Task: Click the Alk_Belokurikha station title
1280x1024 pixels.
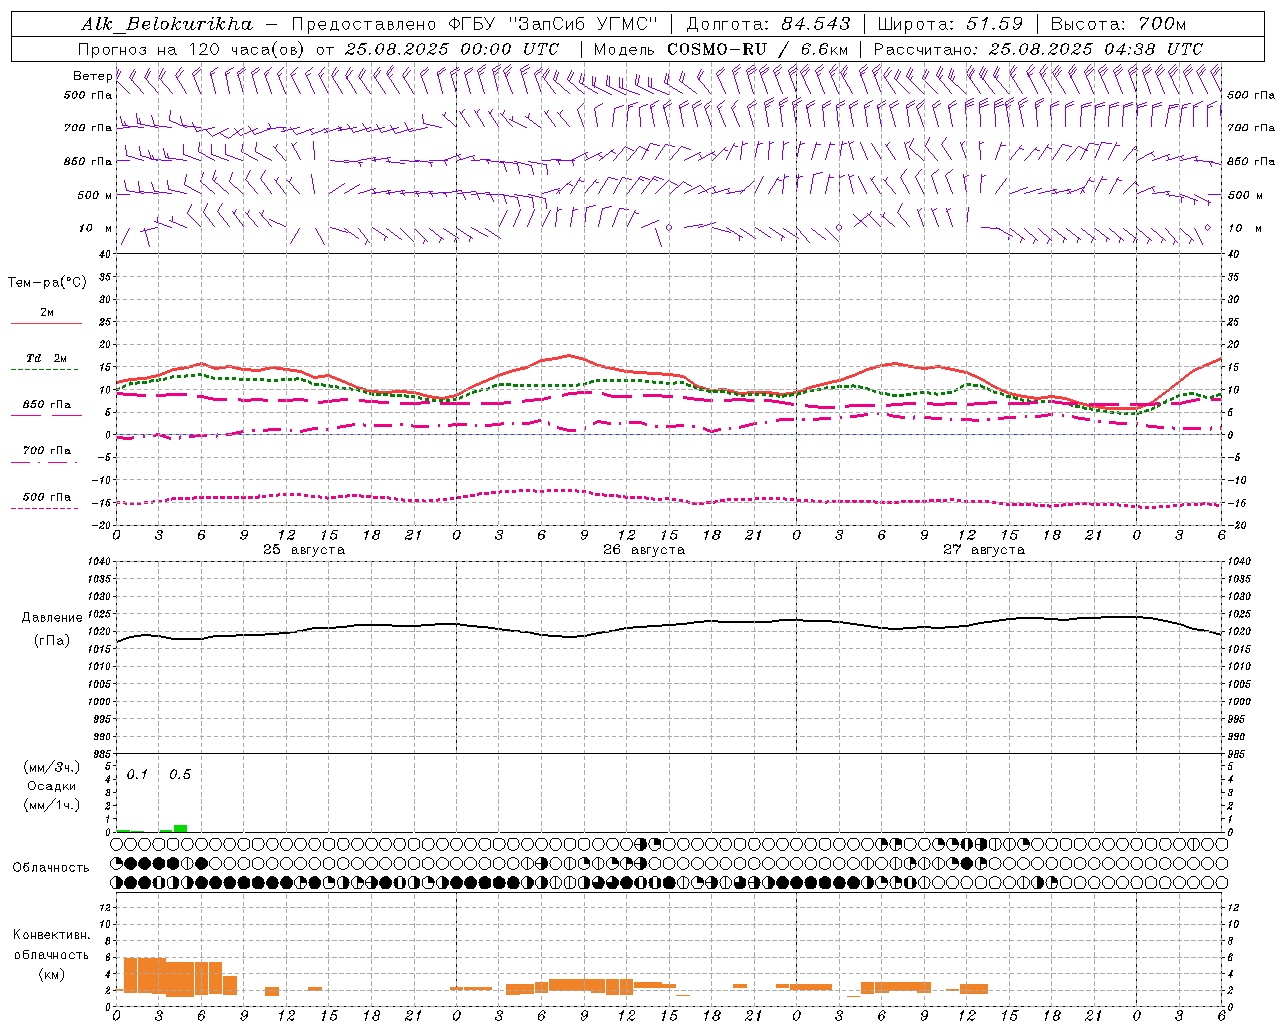Action: tap(167, 24)
